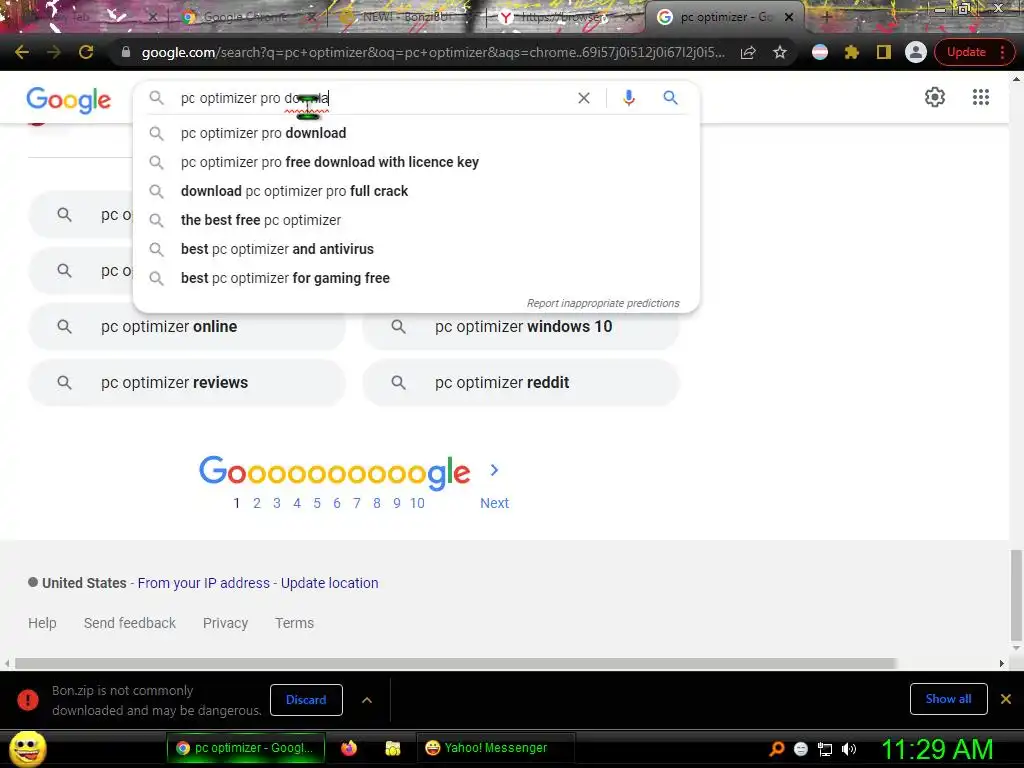Viewport: 1024px width, 768px height.
Task: Click inside the search text field
Action: 372,98
